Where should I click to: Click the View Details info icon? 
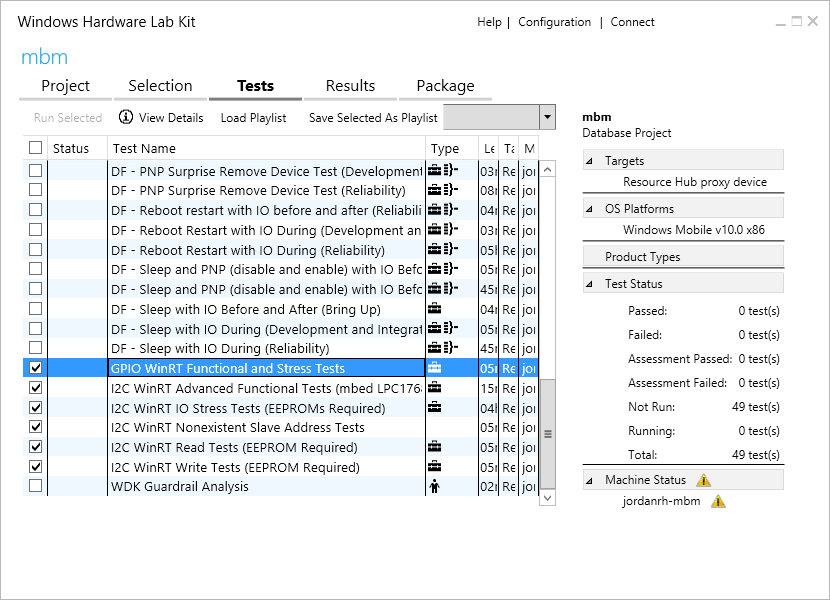click(126, 117)
